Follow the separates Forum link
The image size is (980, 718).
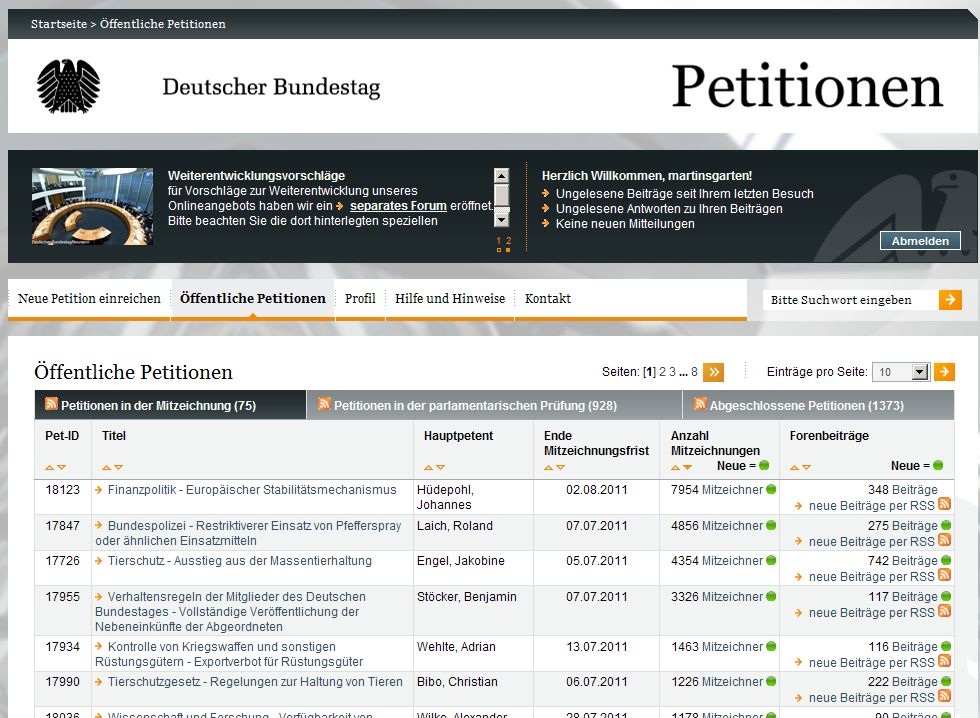click(398, 206)
